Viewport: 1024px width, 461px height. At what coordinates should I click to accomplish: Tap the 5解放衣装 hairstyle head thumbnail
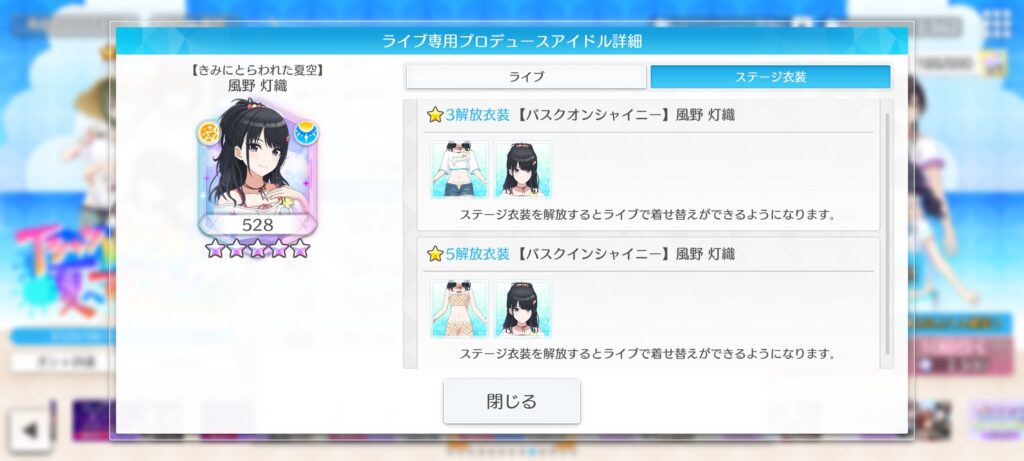pos(522,309)
